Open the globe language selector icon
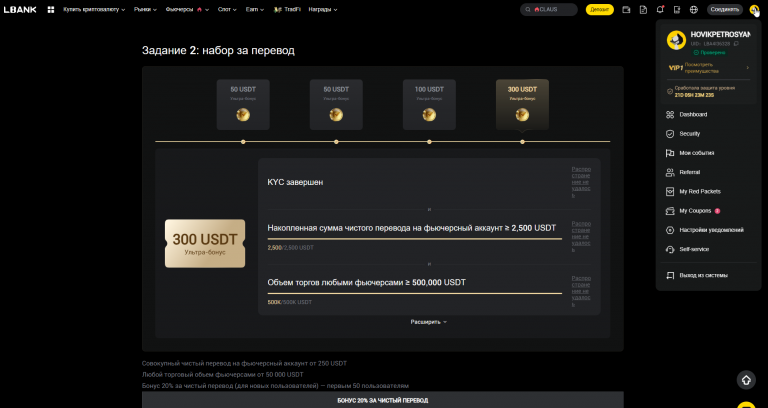The image size is (768, 408). pyautogui.click(x=694, y=9)
